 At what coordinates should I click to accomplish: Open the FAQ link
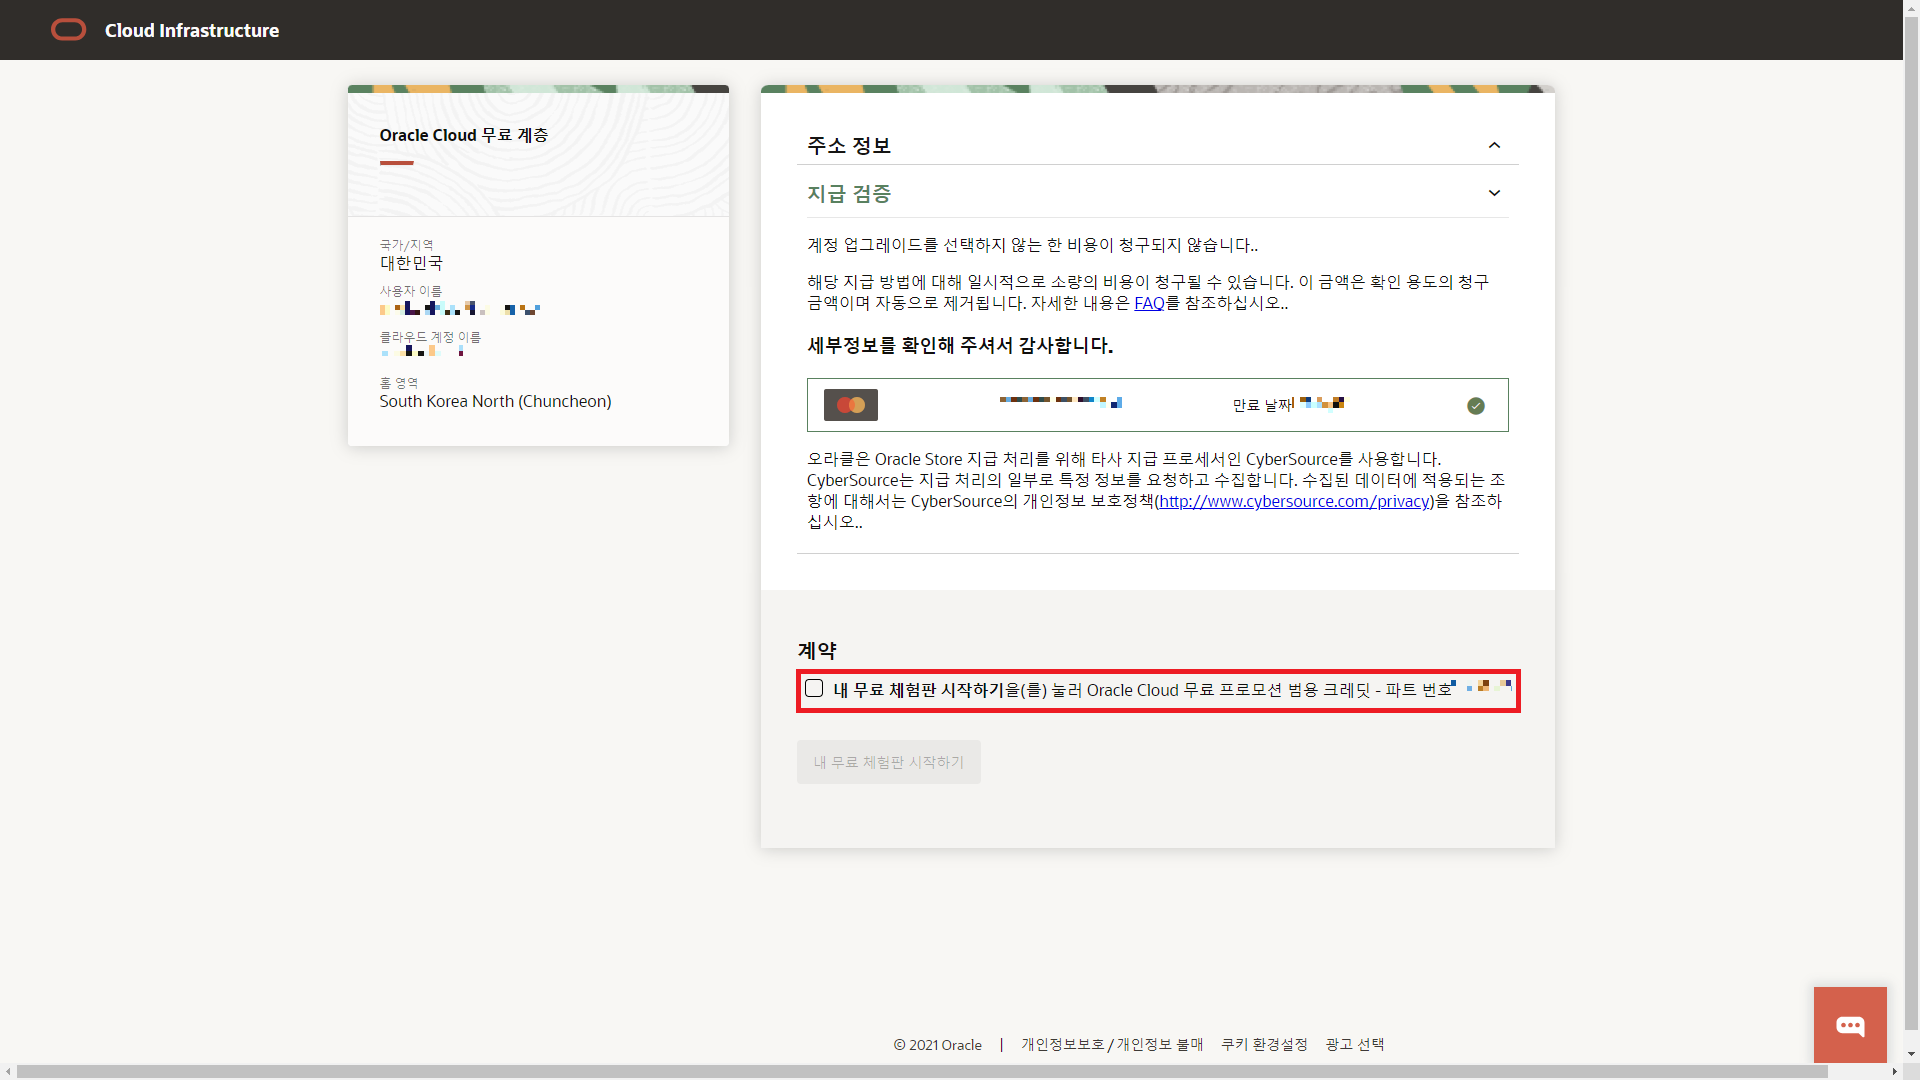click(x=1149, y=303)
